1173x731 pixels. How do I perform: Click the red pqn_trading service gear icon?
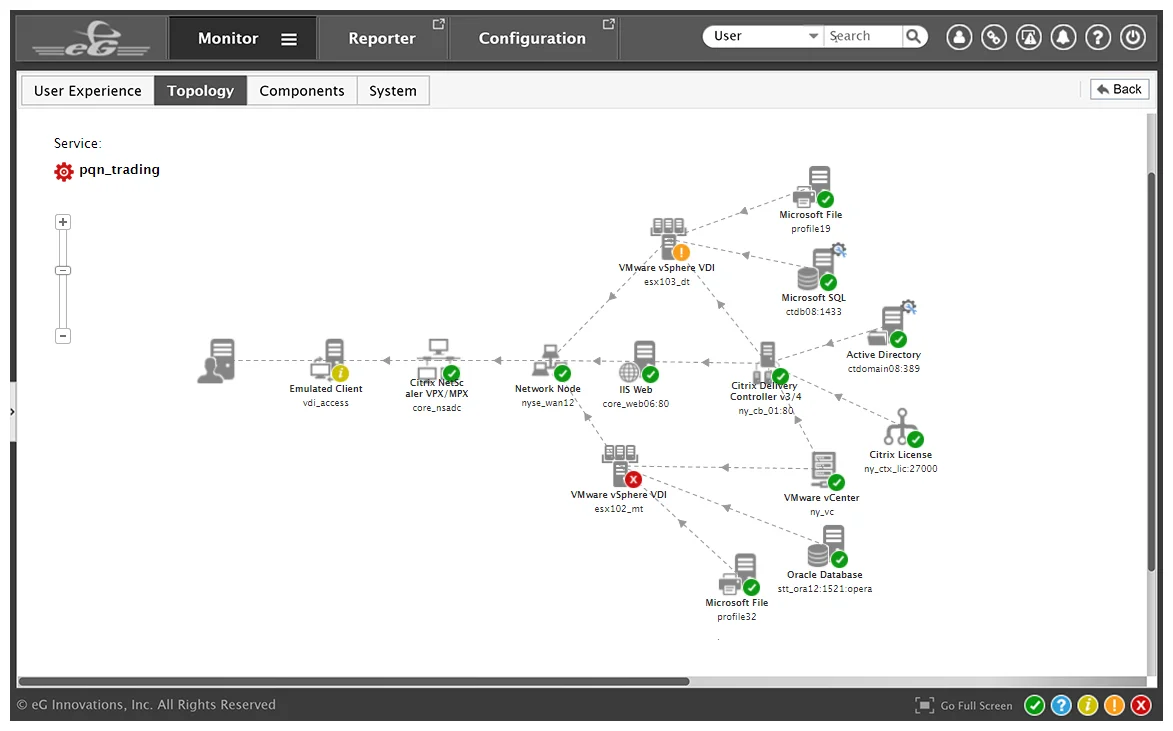64,171
